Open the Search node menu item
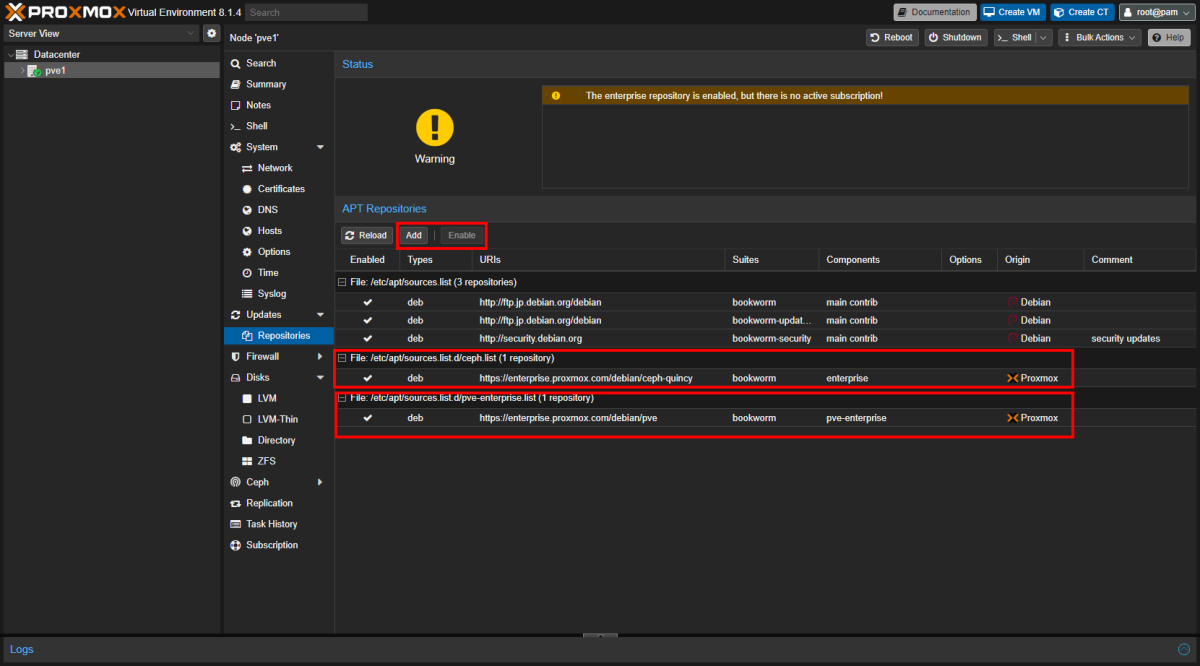 pos(279,63)
